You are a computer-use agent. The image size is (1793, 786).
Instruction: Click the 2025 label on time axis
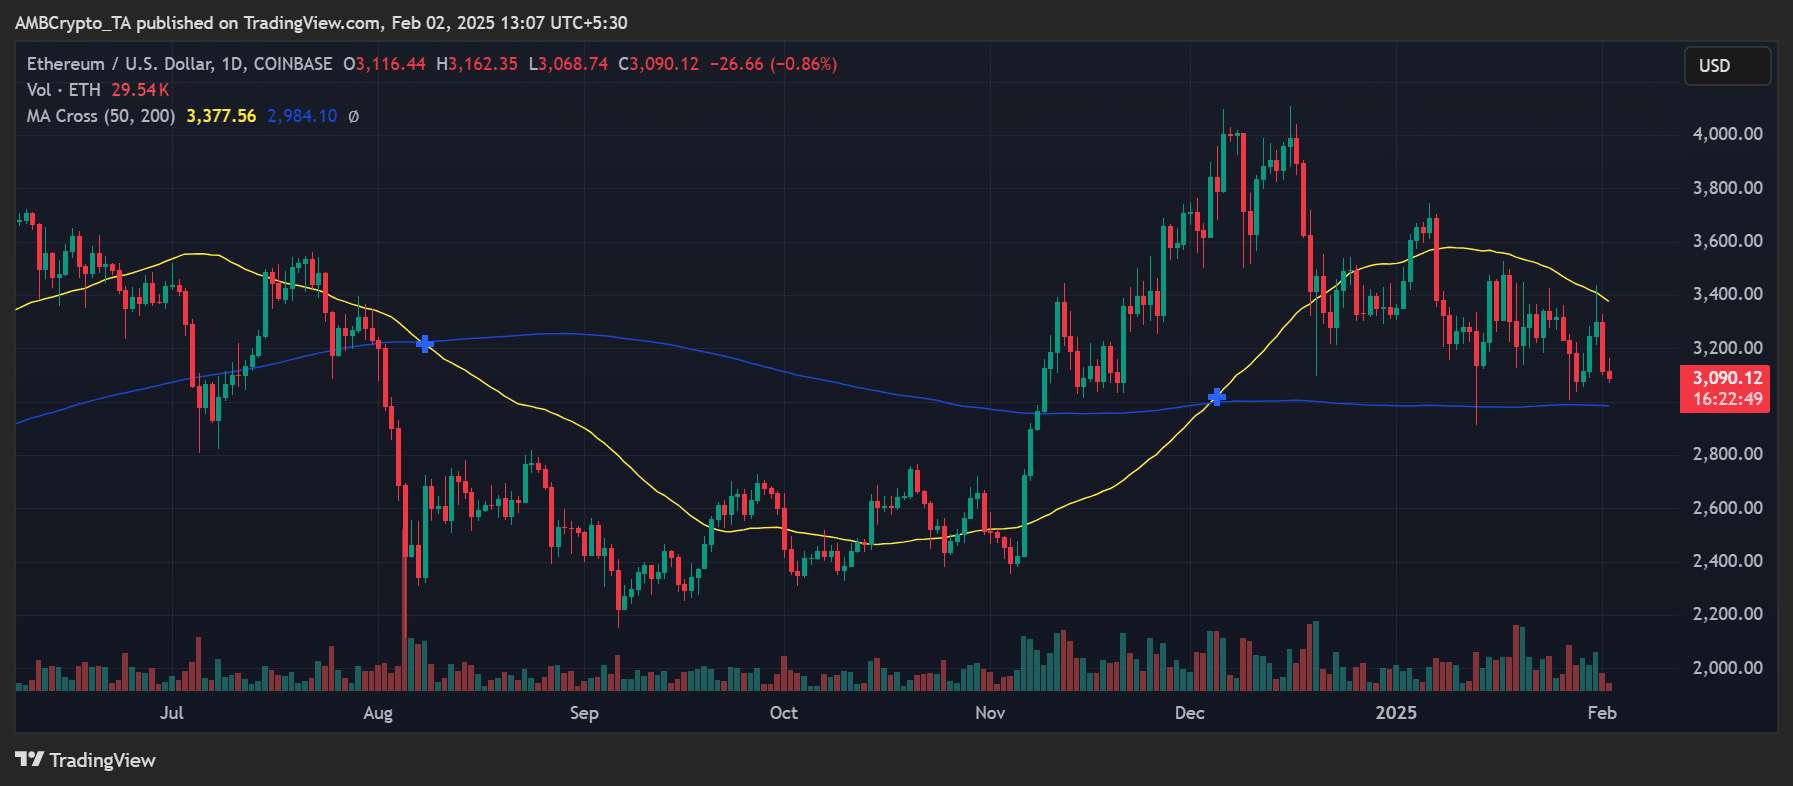pos(1396,713)
